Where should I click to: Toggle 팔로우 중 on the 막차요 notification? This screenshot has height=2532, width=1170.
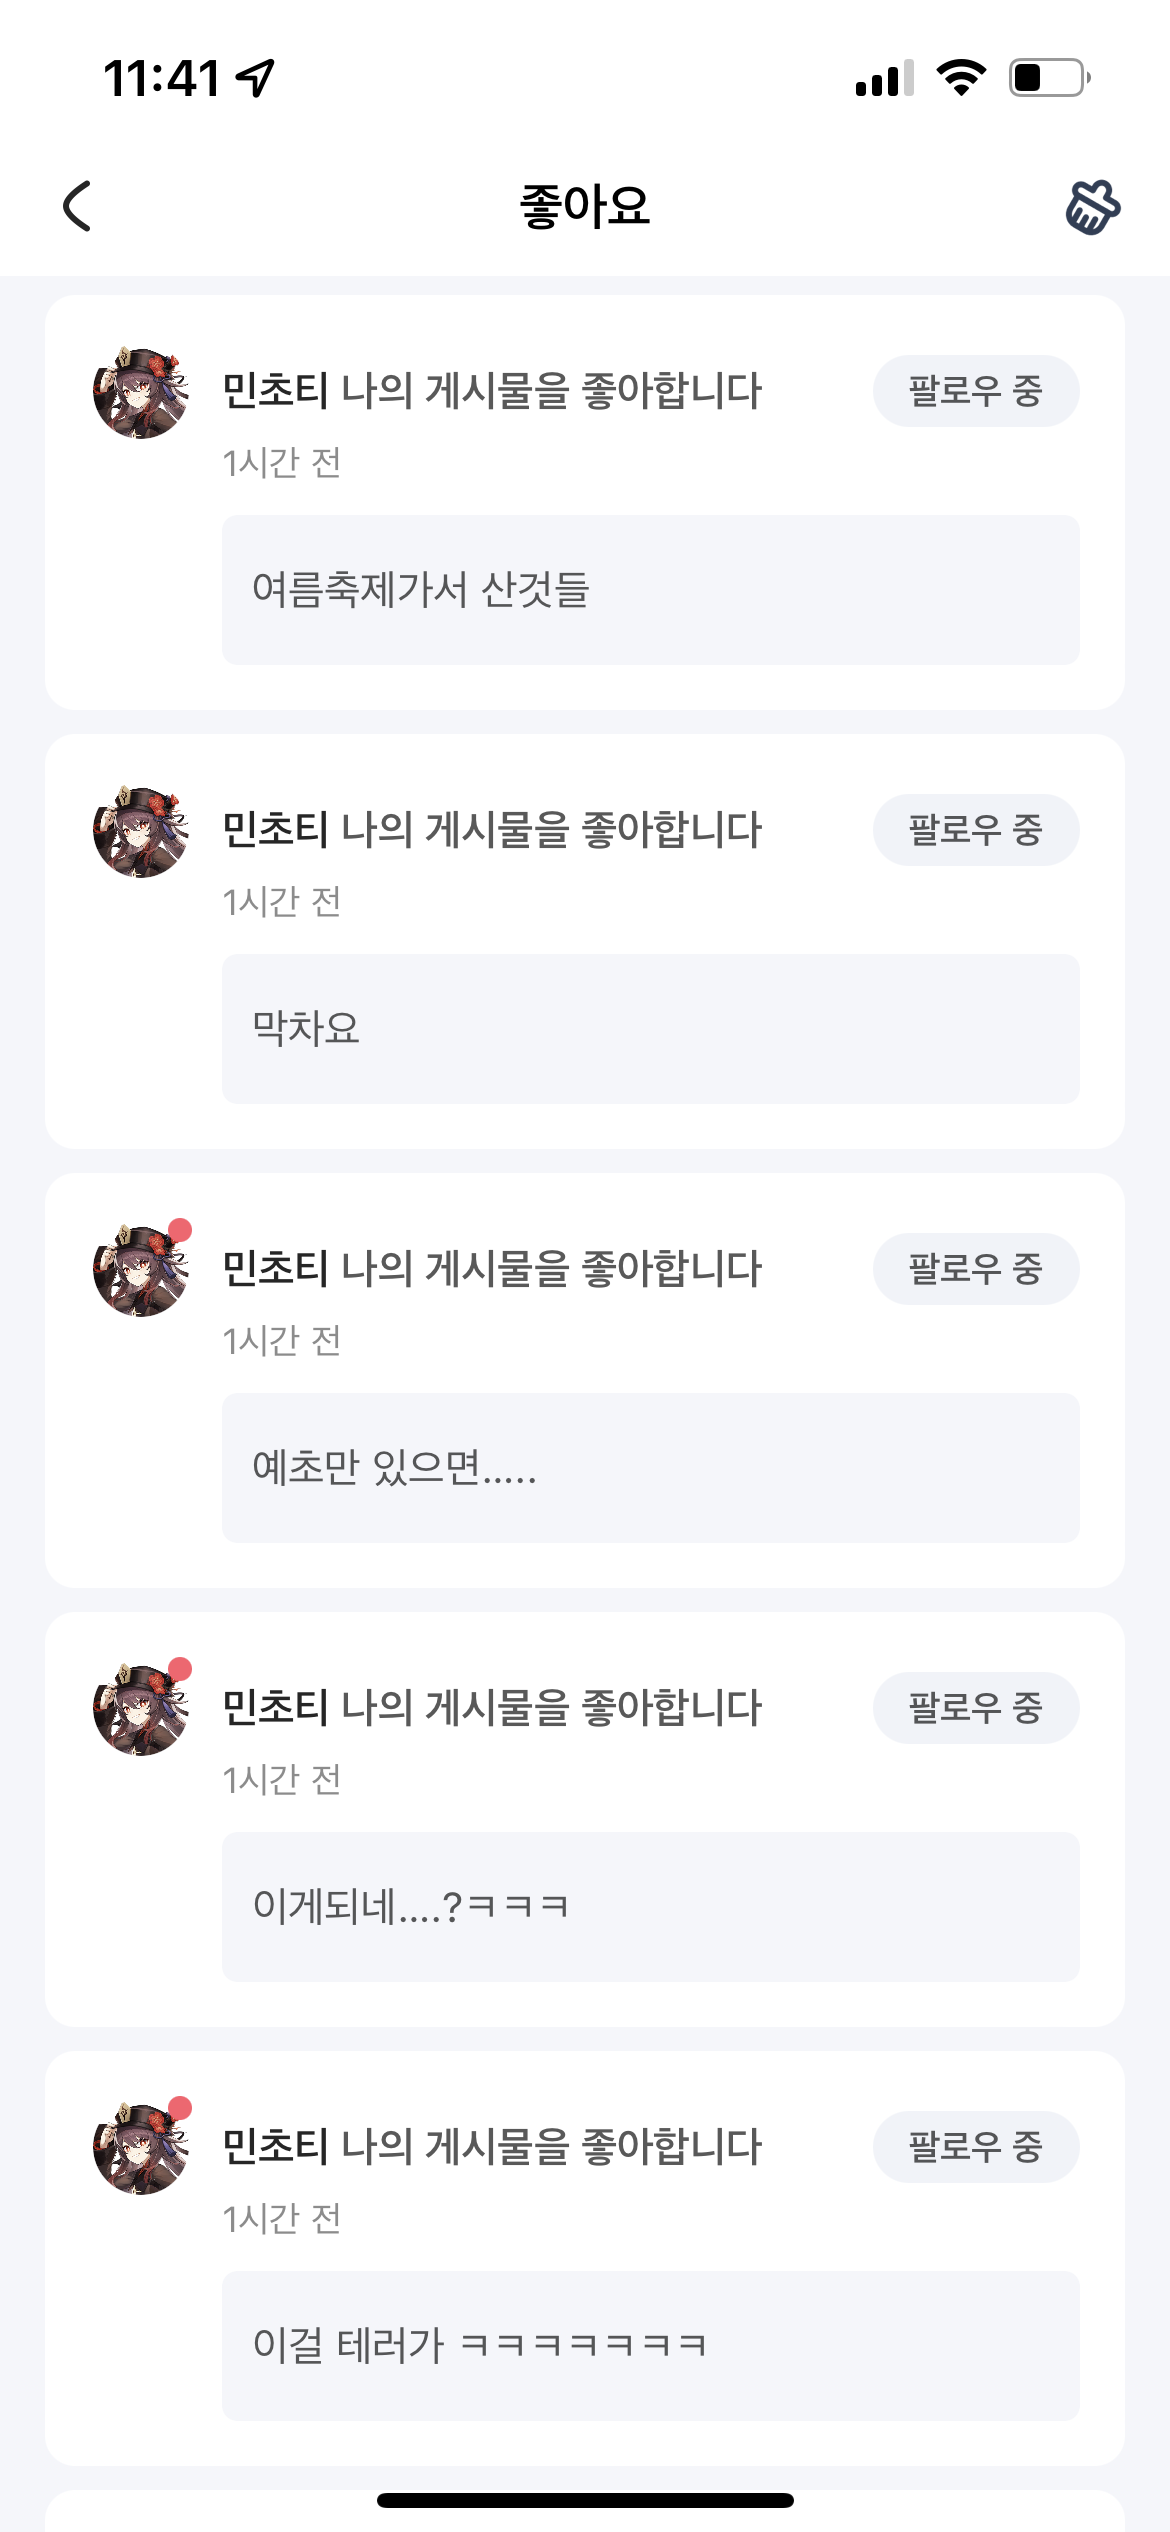click(x=975, y=830)
